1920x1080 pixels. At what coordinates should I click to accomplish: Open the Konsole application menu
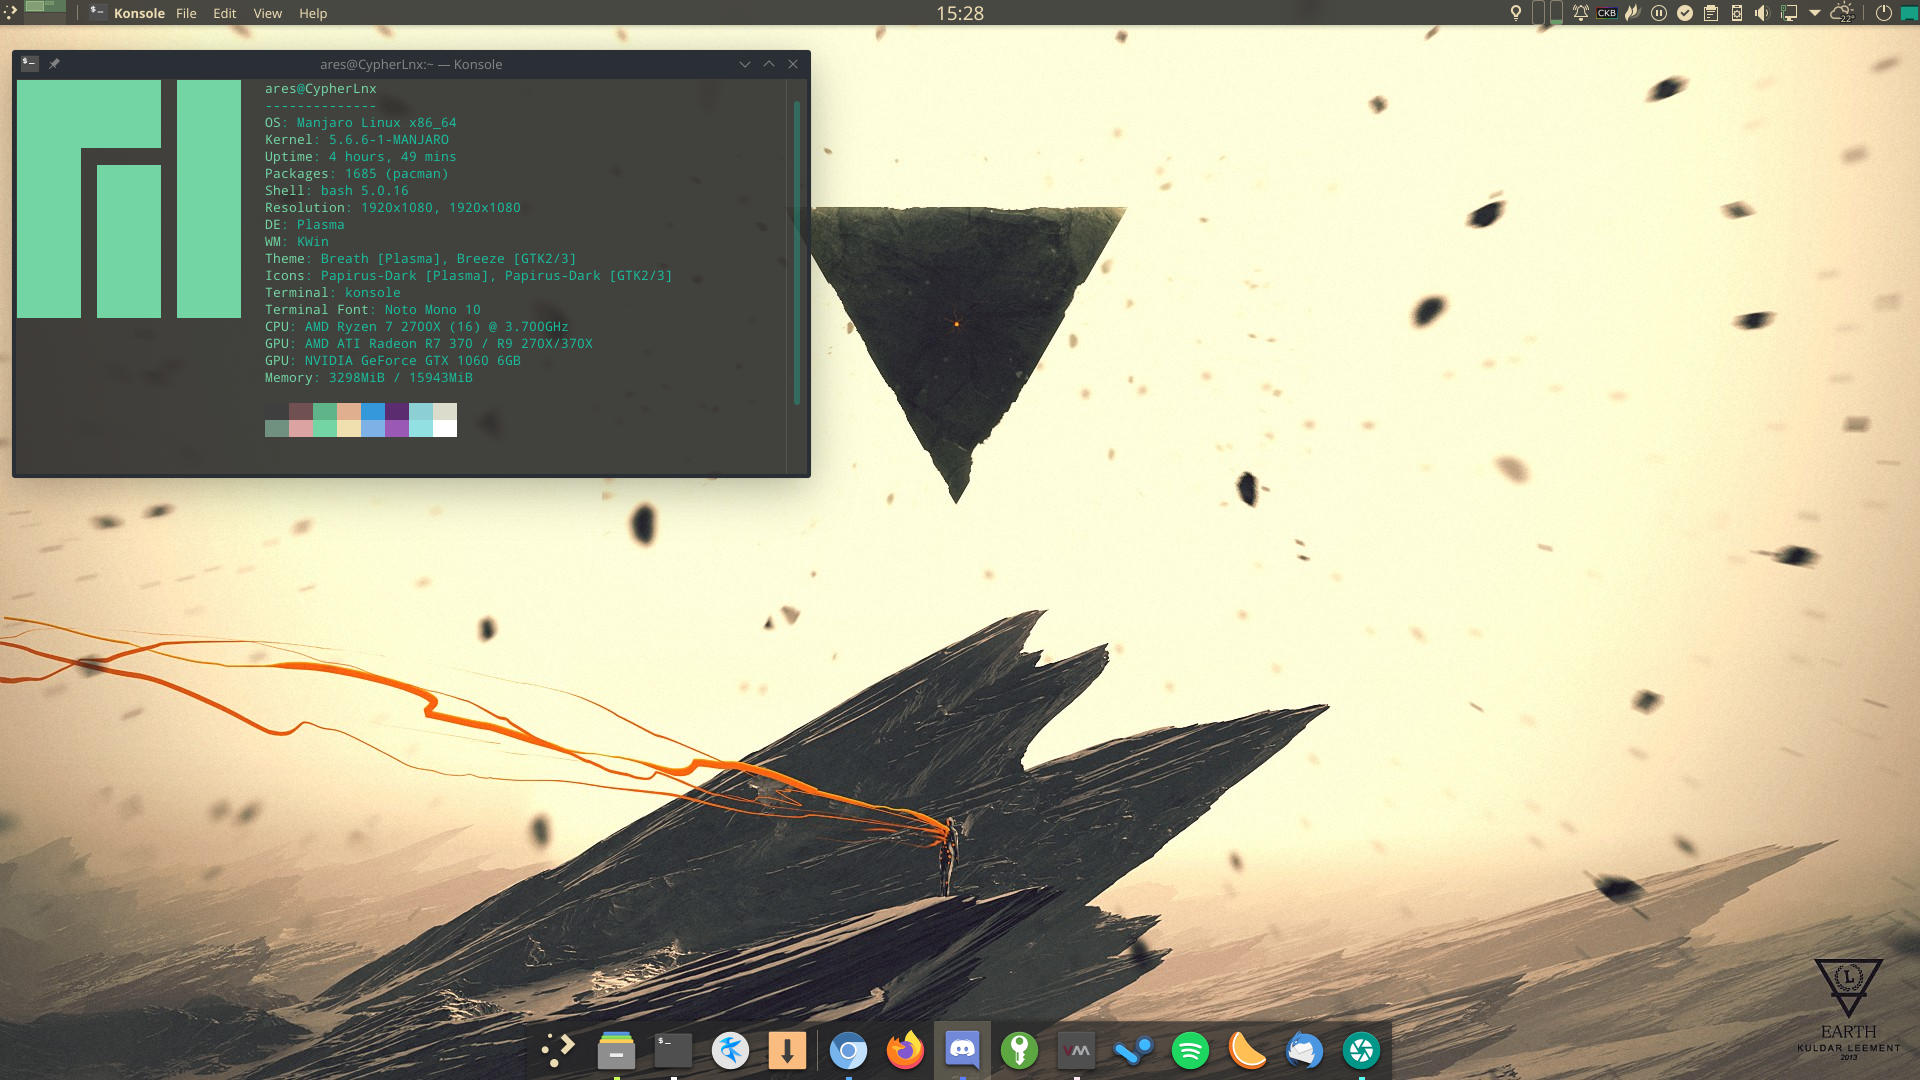pos(139,13)
